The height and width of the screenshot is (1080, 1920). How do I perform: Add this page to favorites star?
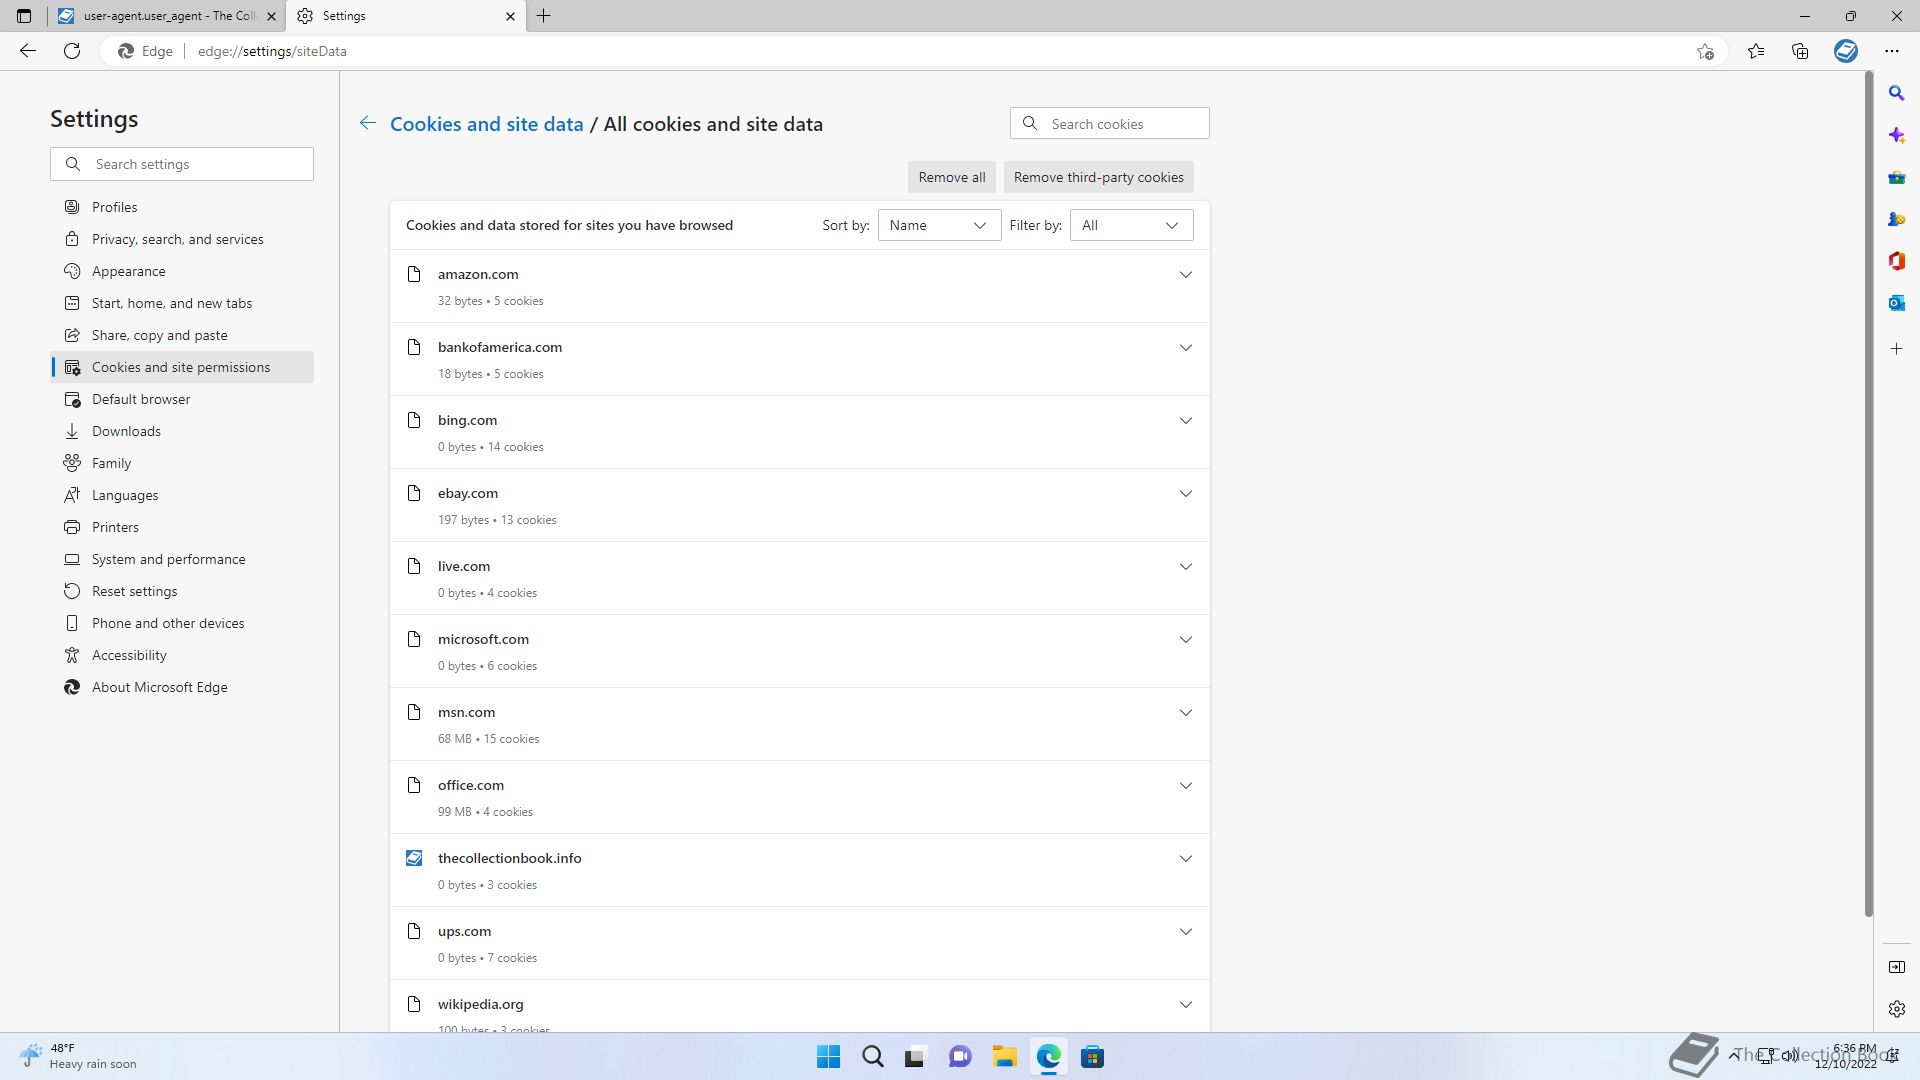point(1705,51)
